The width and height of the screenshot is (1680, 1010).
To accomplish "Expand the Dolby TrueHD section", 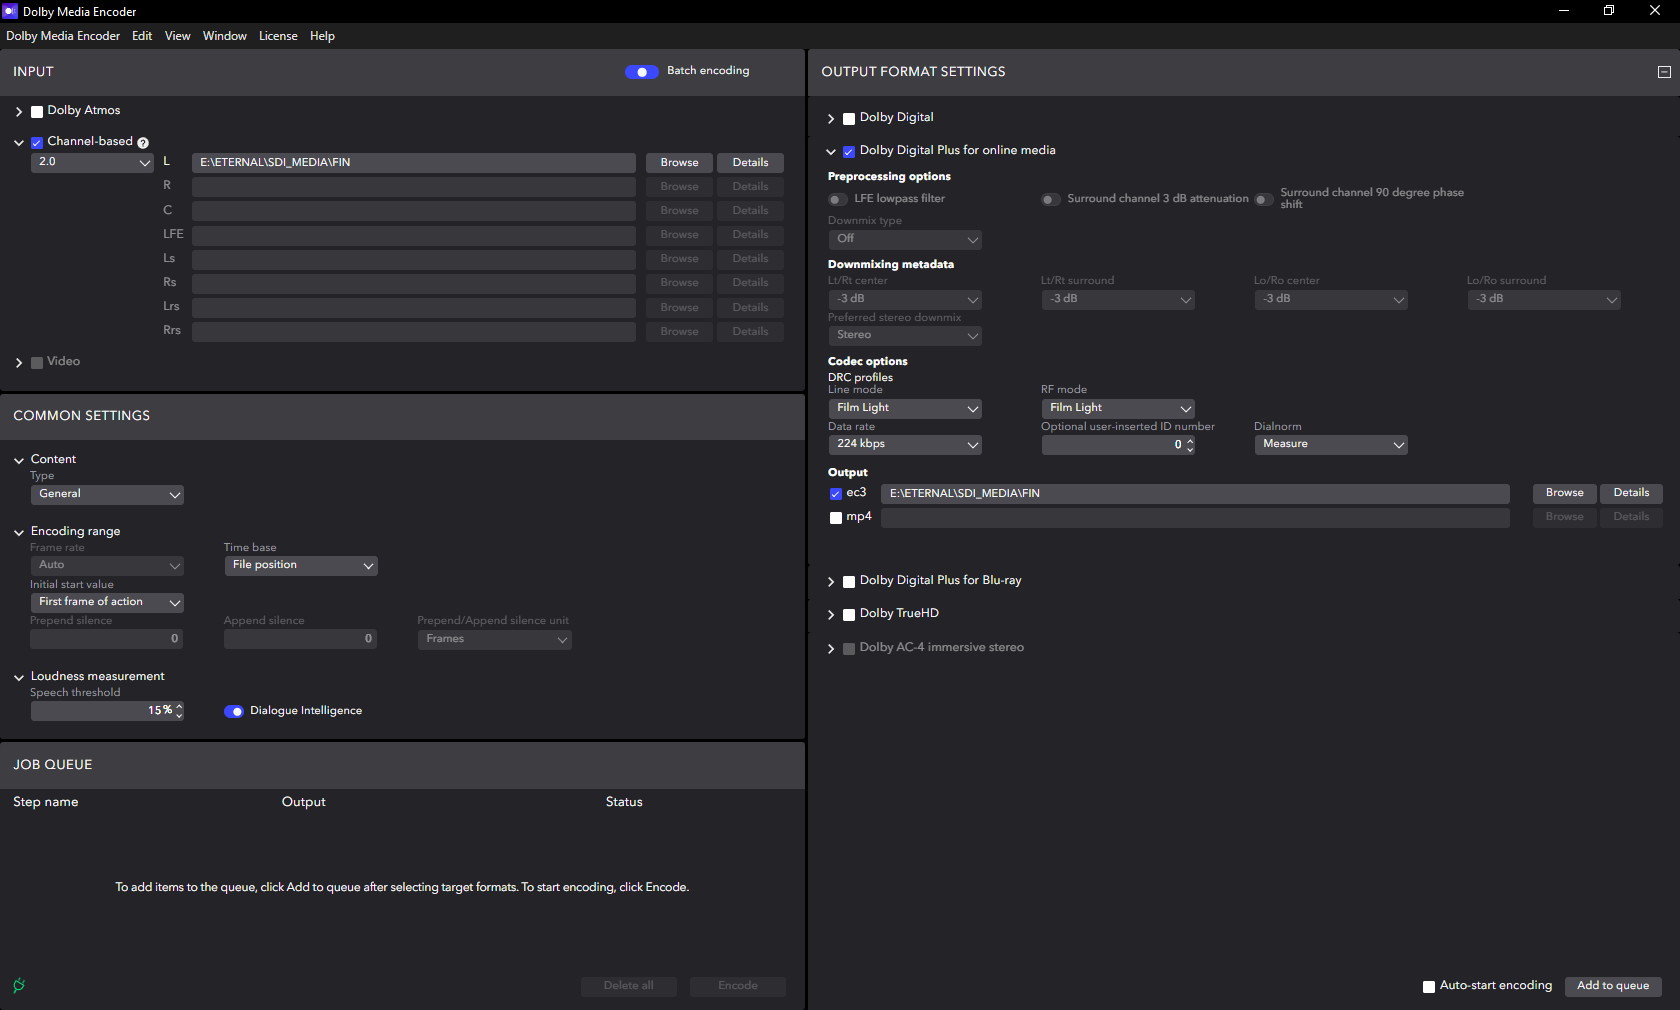I will [x=831, y=615].
